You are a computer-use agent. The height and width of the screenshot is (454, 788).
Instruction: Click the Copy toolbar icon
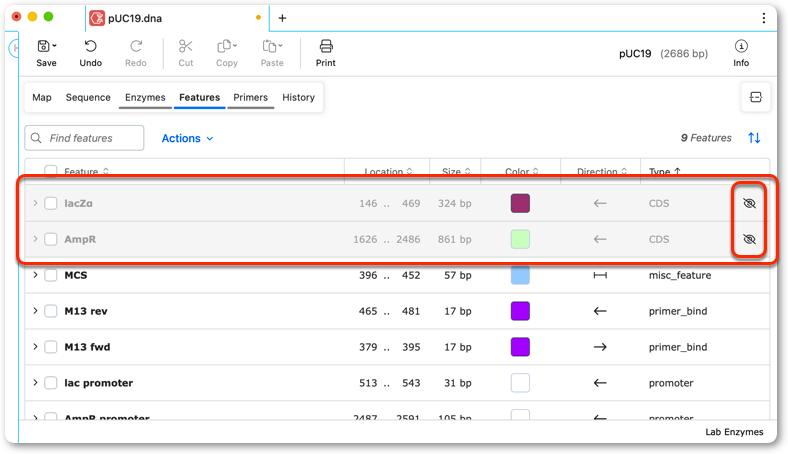224,46
